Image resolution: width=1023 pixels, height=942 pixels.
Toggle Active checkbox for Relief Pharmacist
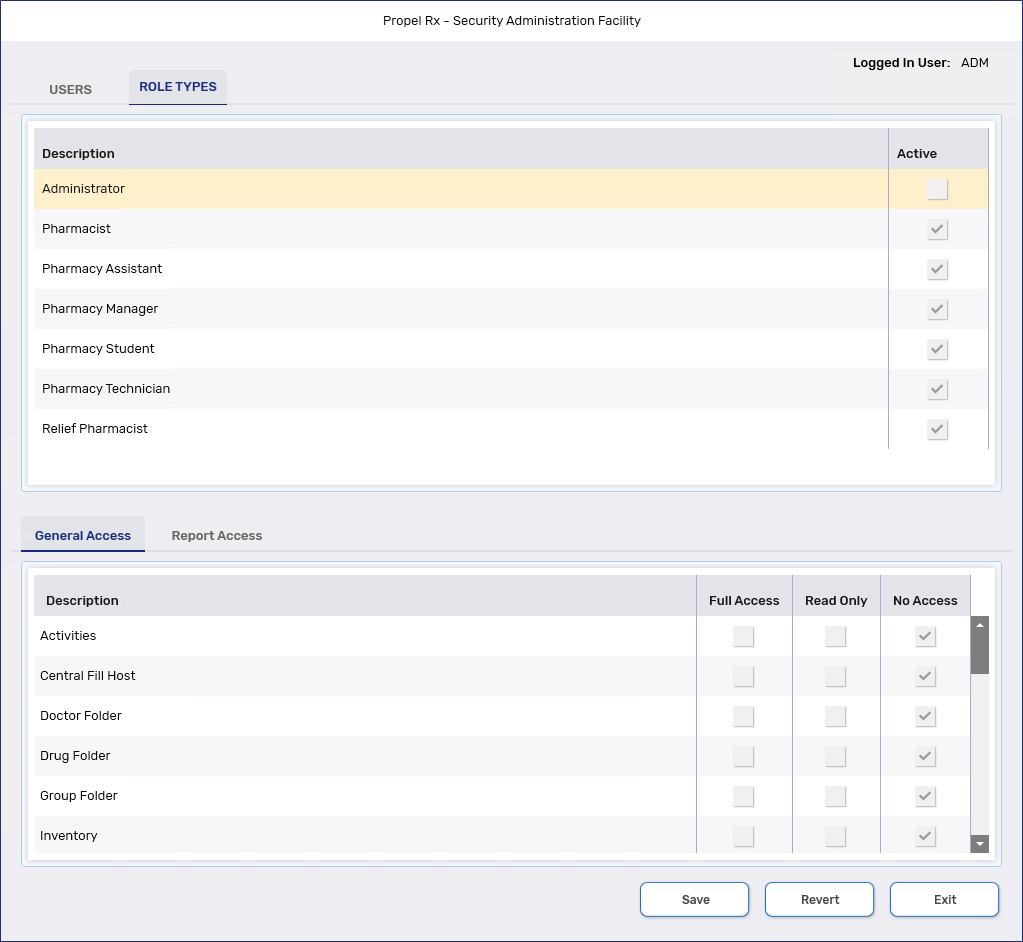[937, 429]
